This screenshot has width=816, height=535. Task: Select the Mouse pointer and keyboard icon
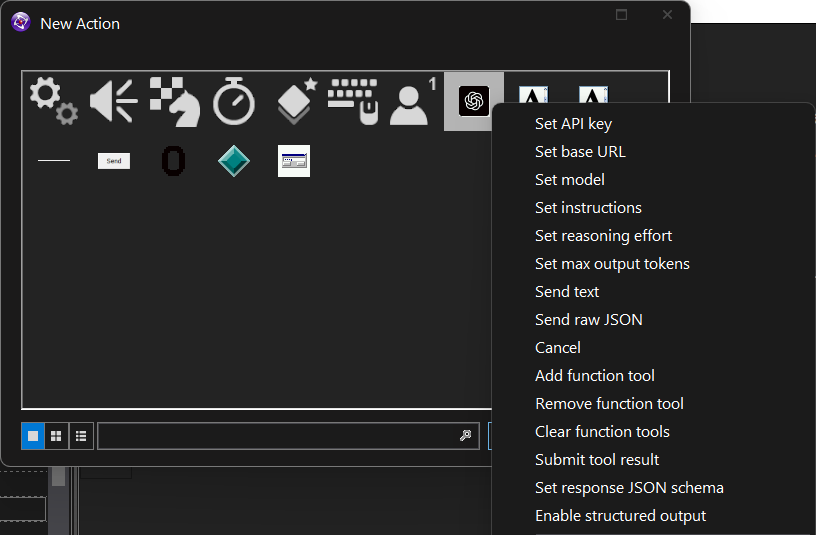353,101
